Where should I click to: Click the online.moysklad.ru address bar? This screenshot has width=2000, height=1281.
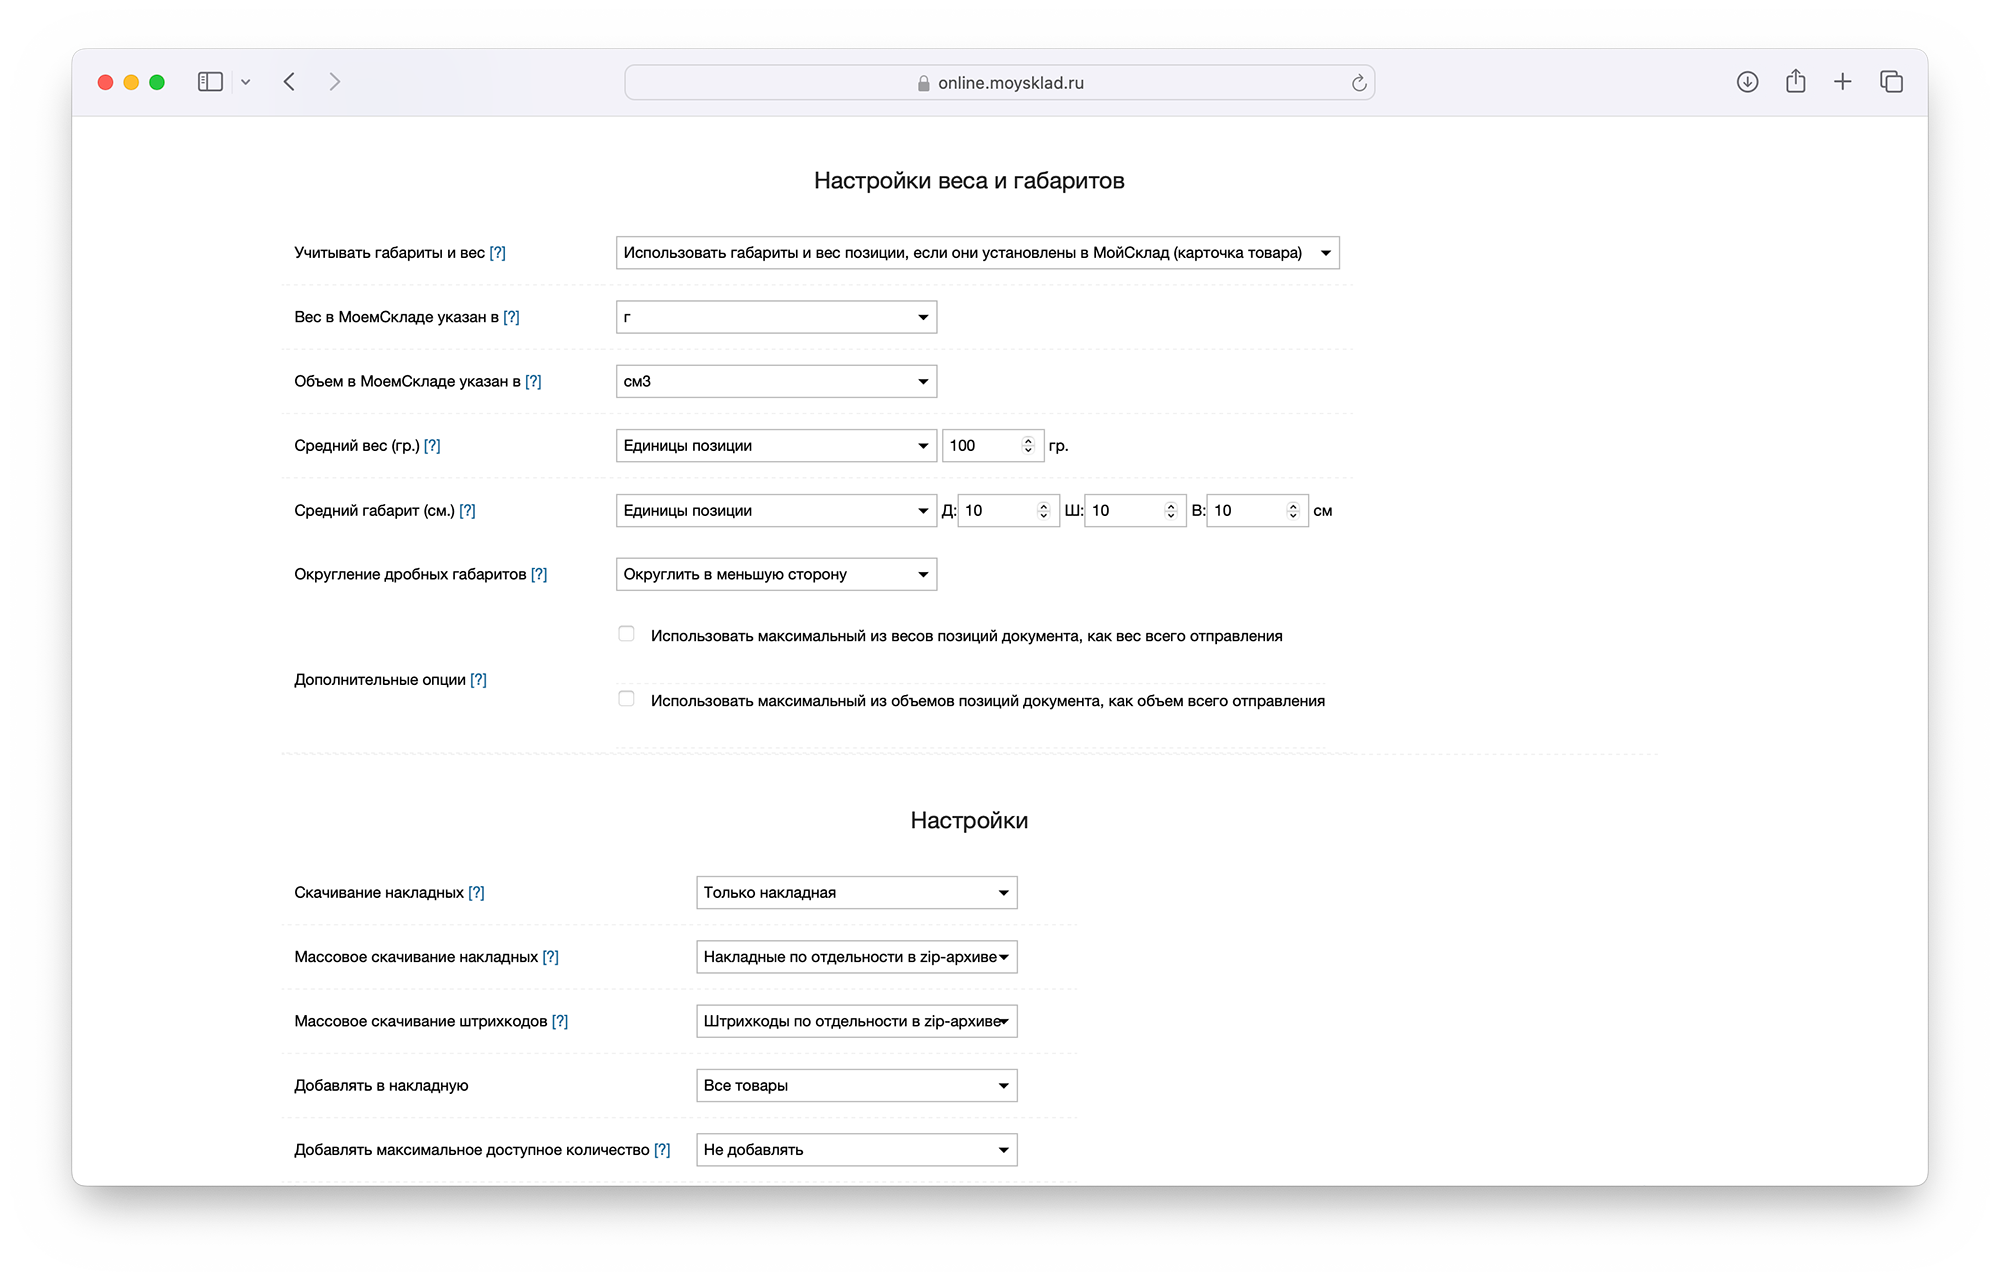click(x=999, y=83)
